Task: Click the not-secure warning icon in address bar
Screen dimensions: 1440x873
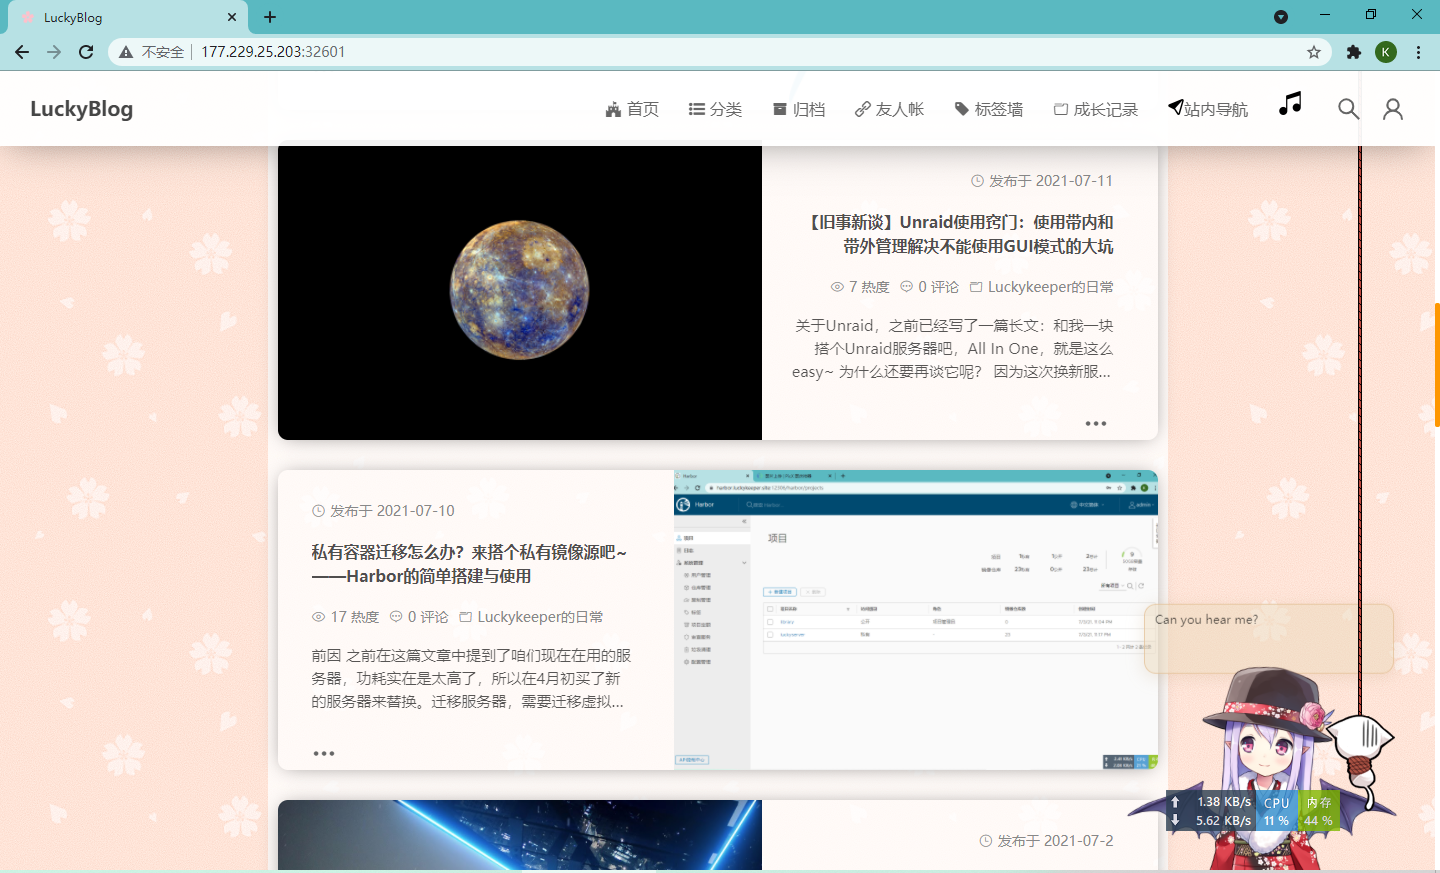Action: [x=126, y=52]
